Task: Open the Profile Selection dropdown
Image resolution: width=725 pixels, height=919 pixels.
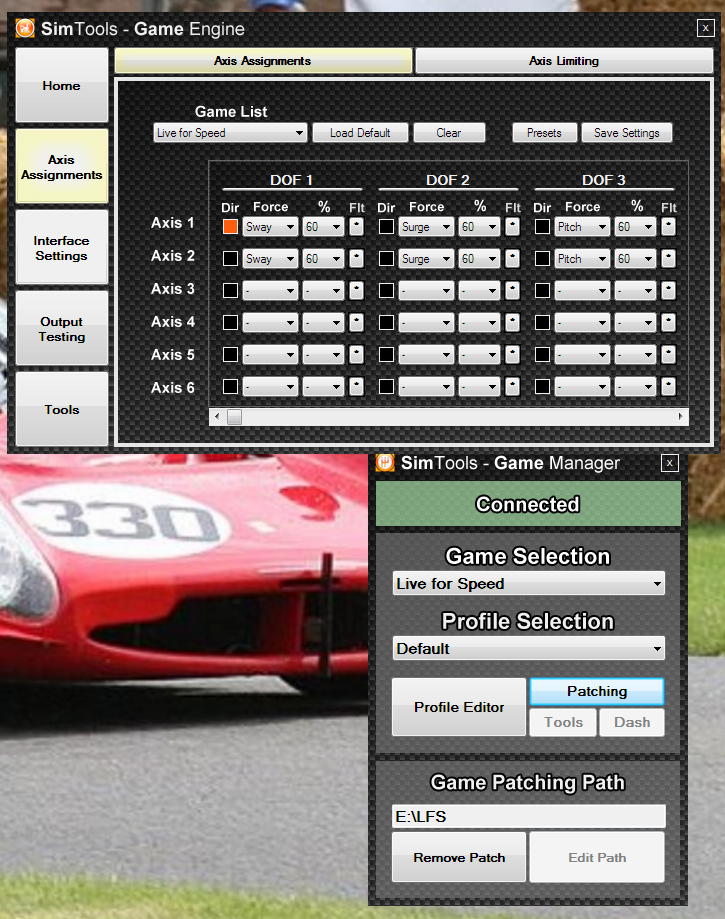Action: pyautogui.click(x=528, y=649)
